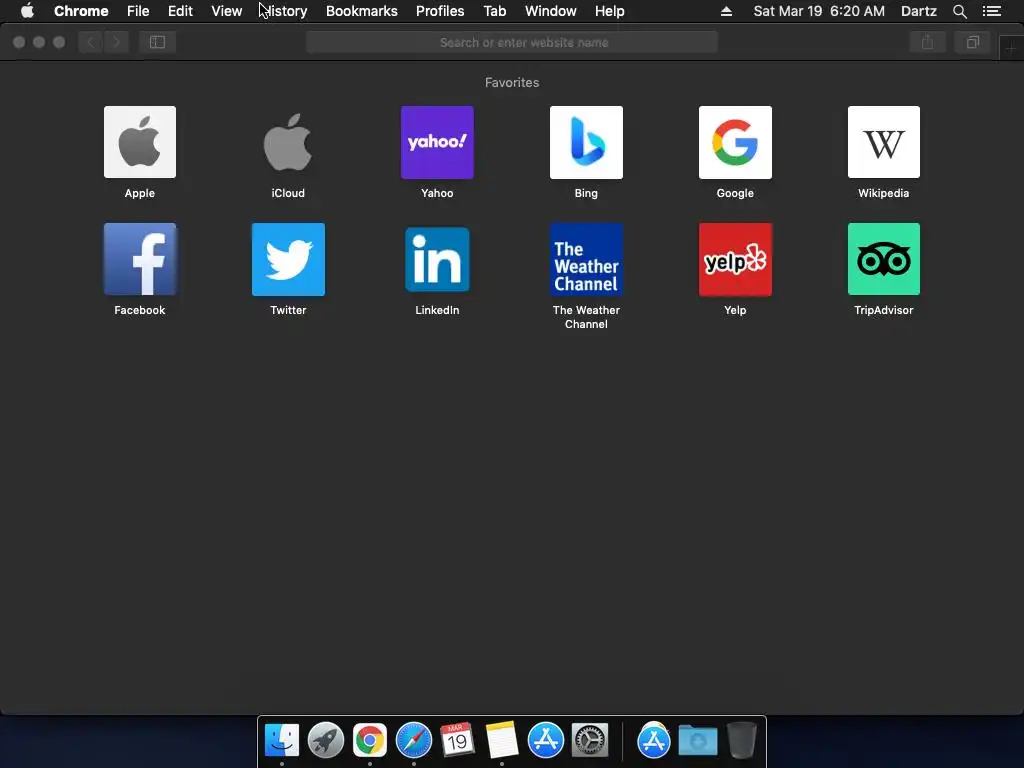Open the Bing favorite tile
1024x768 pixels.
coord(586,142)
